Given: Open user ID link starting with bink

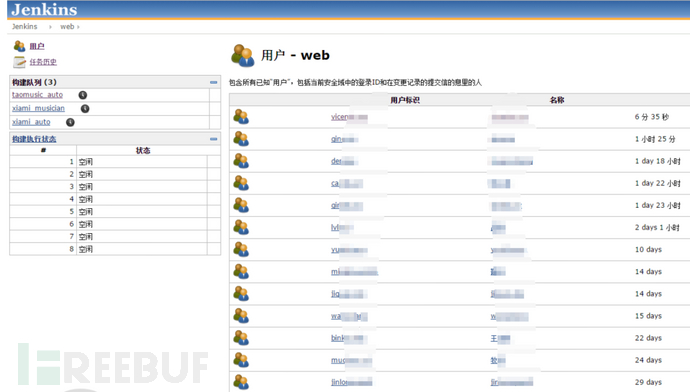Looking at the screenshot, I should (x=349, y=338).
